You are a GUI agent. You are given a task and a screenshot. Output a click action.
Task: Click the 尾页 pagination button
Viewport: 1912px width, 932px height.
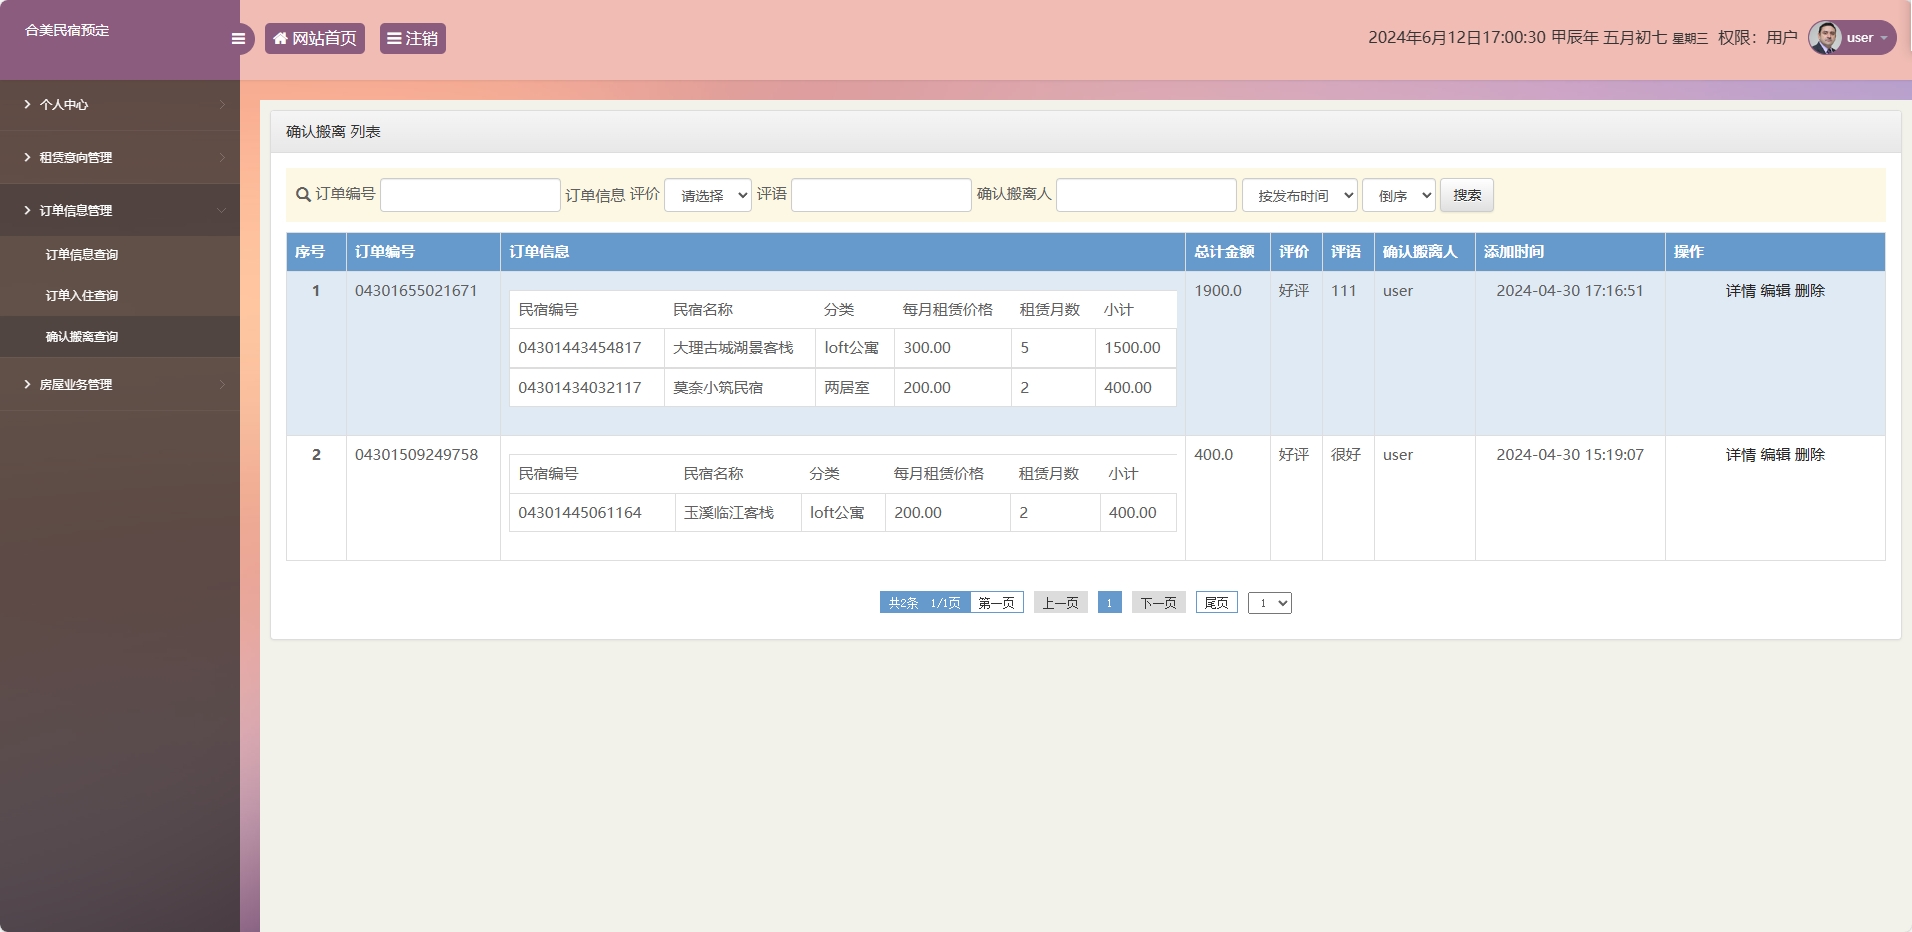[x=1216, y=602]
